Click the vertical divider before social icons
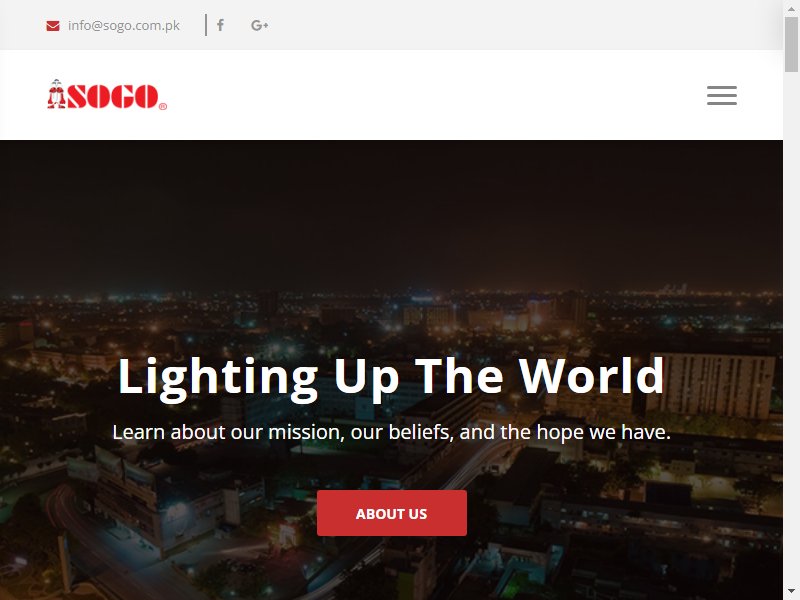800x600 pixels. [x=206, y=25]
